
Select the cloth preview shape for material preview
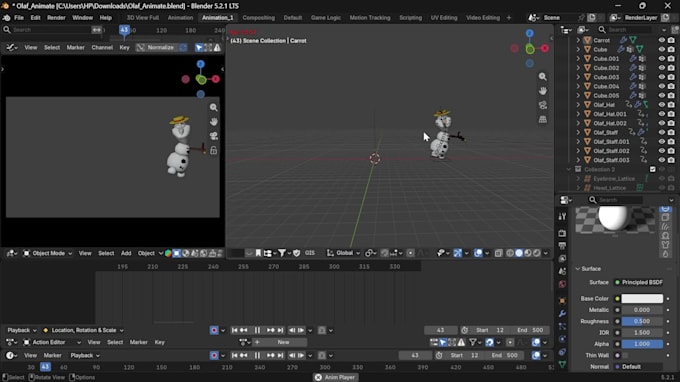[665, 245]
